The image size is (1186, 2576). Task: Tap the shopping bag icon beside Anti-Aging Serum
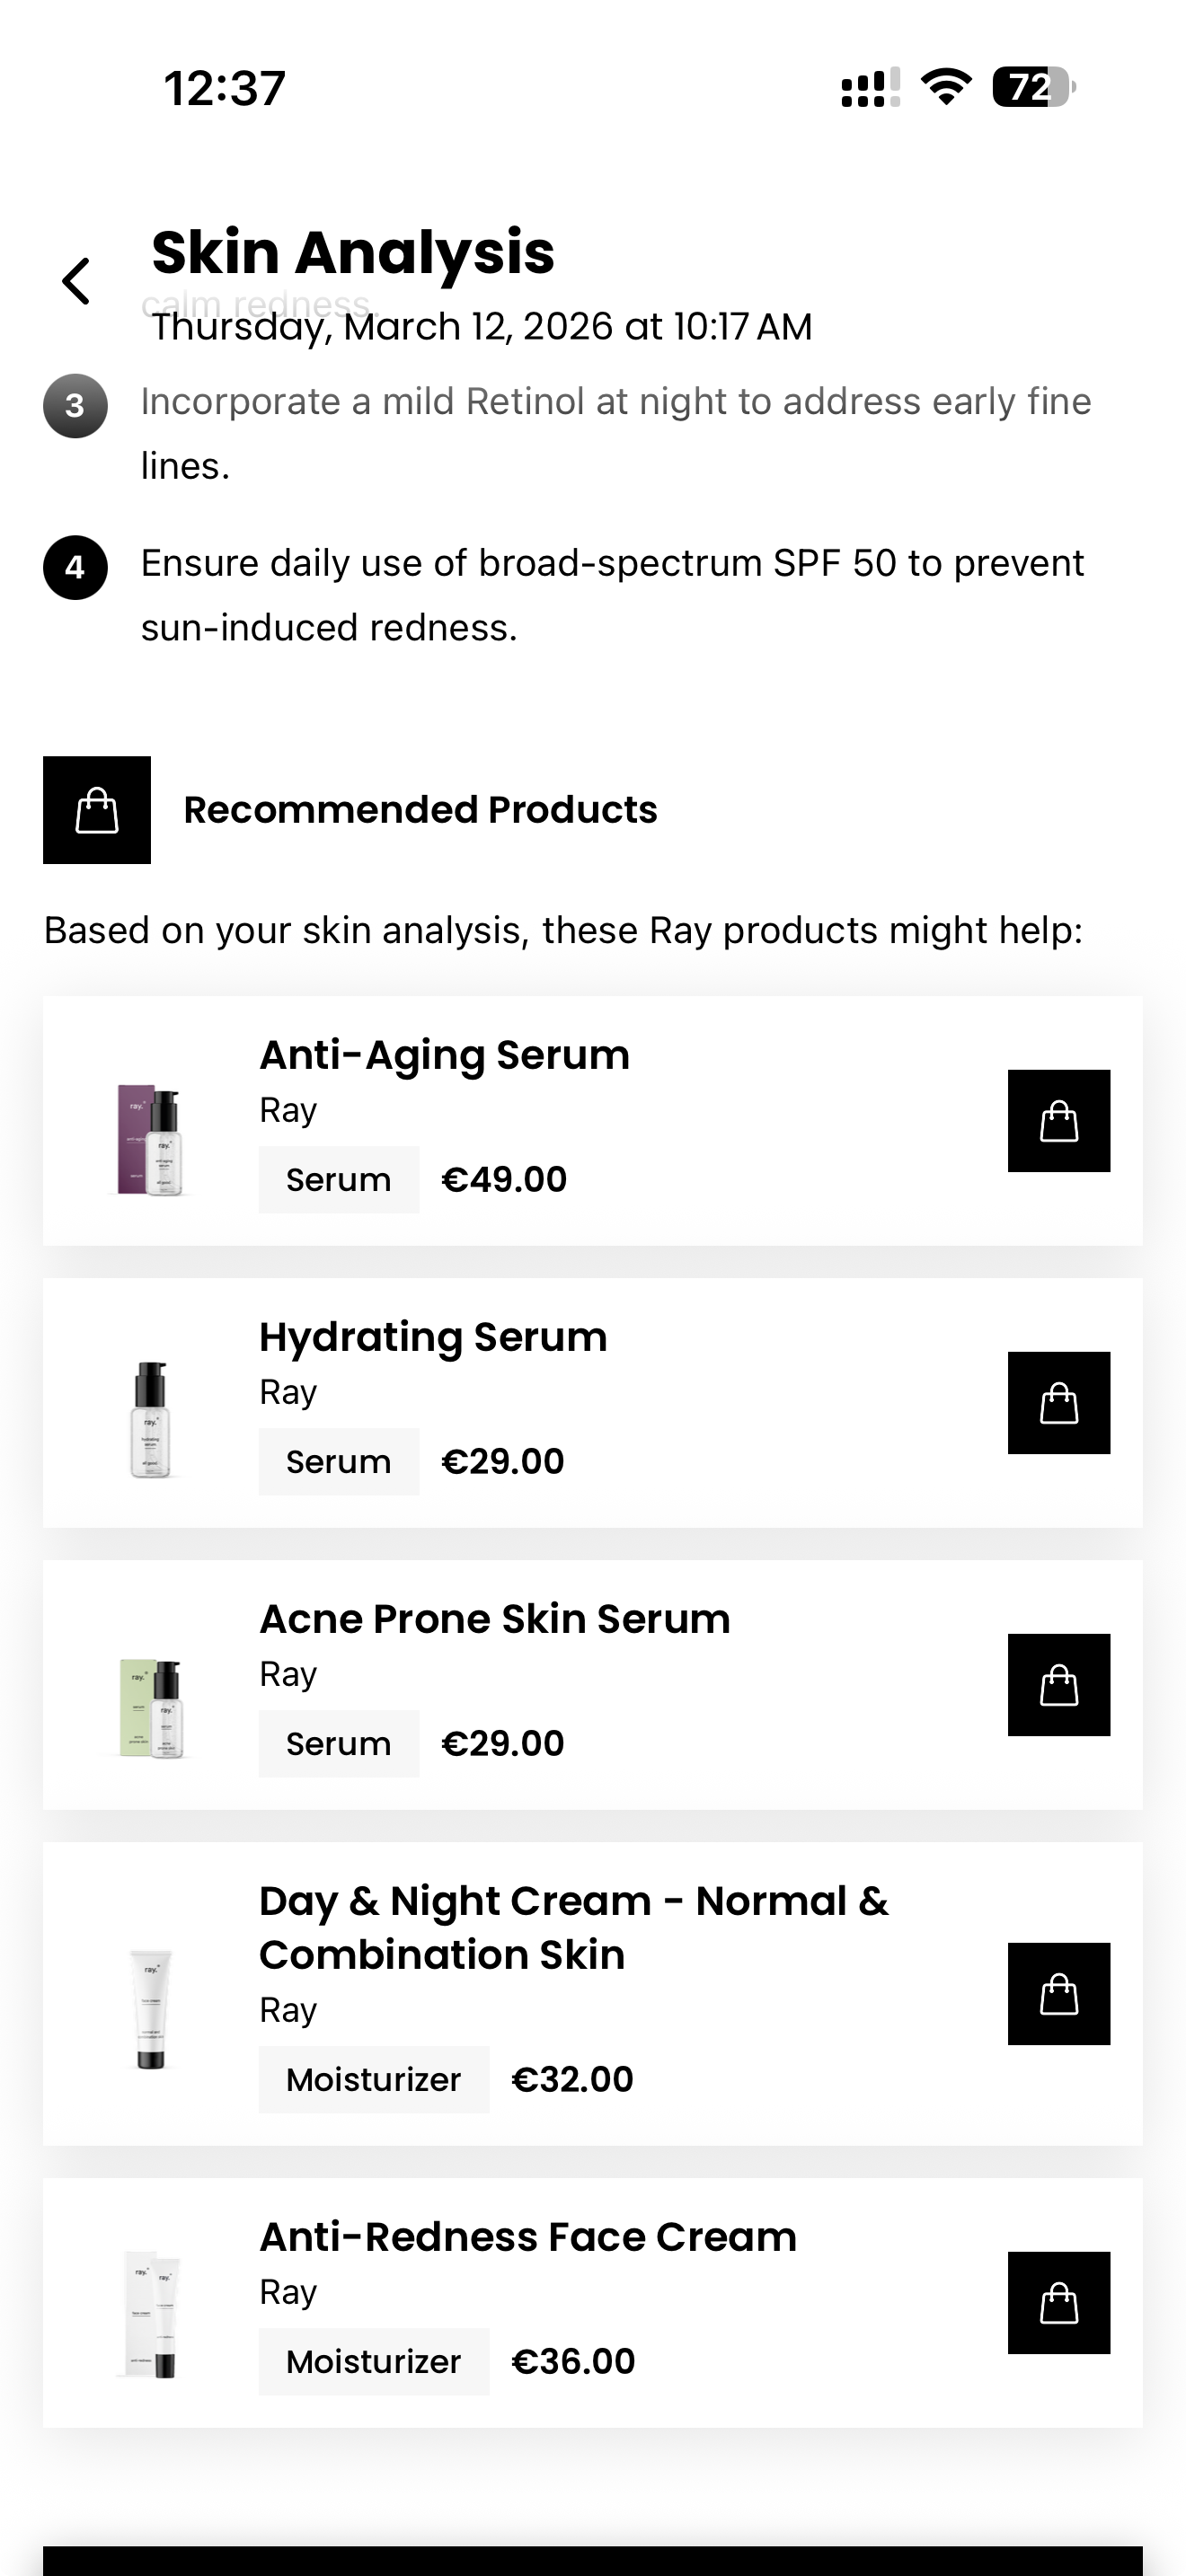[1059, 1121]
